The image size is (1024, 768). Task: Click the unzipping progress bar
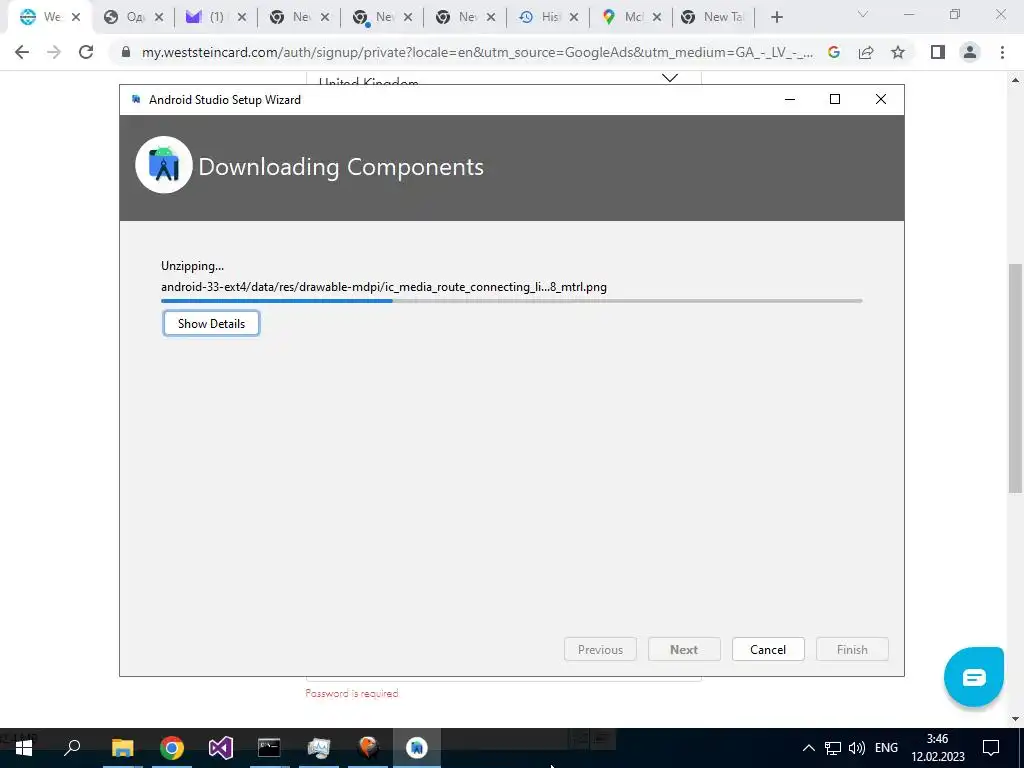511,301
